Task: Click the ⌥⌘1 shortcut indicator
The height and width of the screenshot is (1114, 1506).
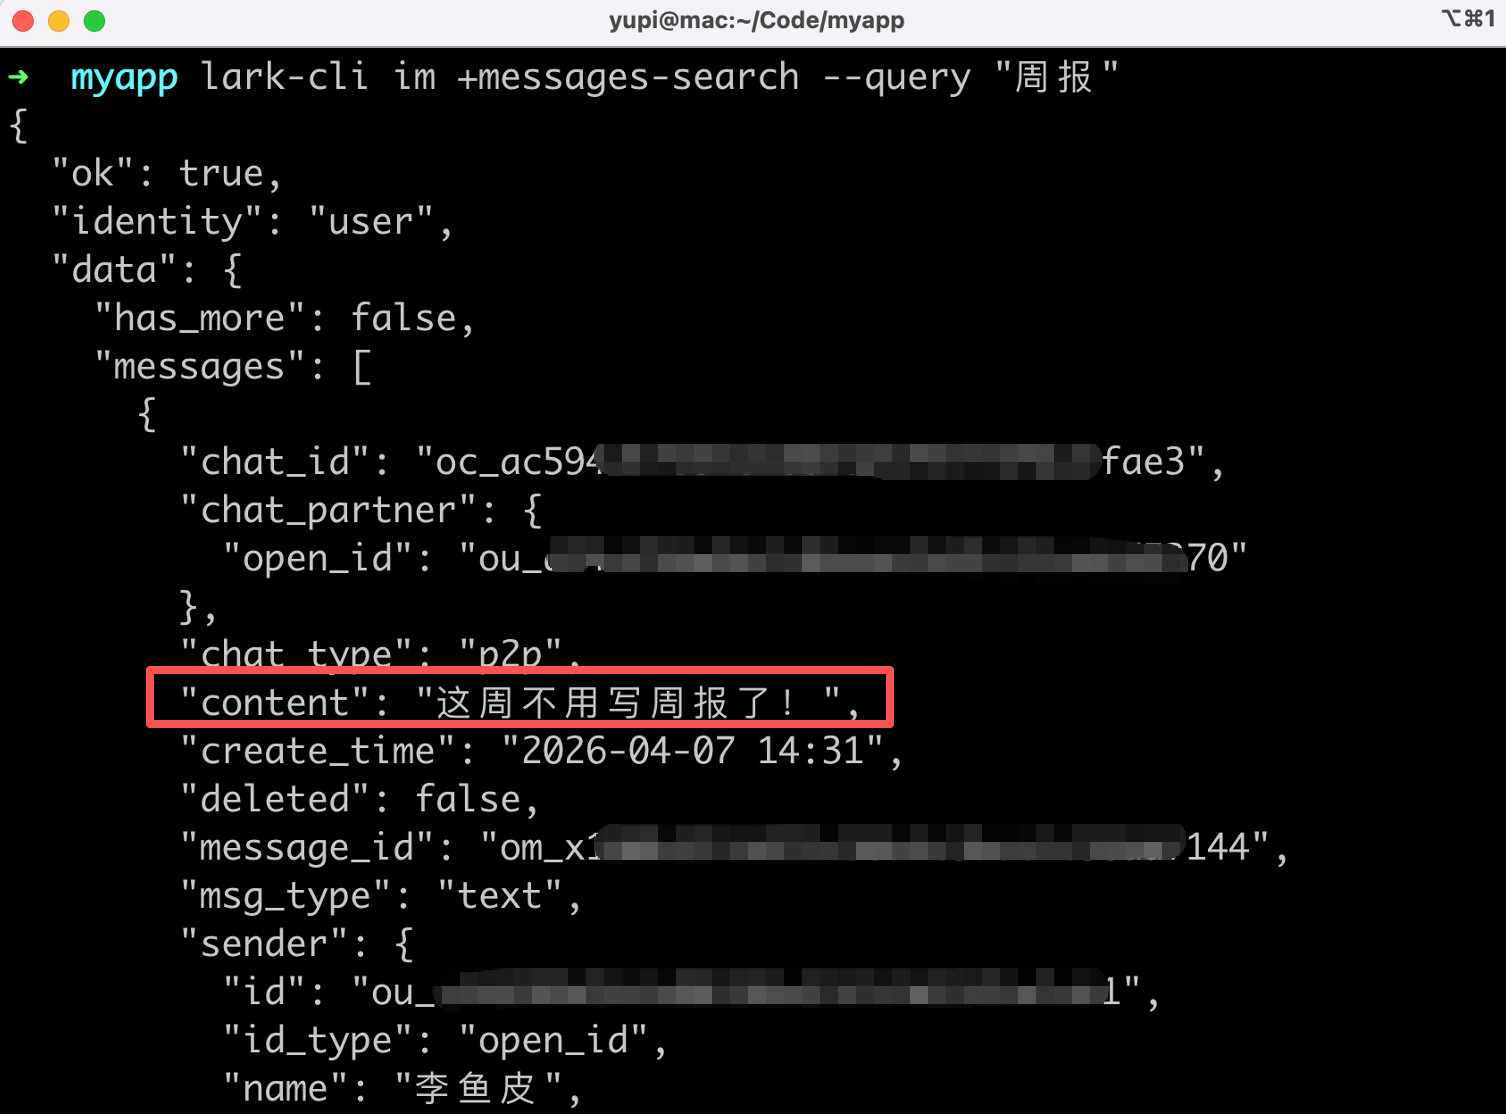Action: [1468, 18]
